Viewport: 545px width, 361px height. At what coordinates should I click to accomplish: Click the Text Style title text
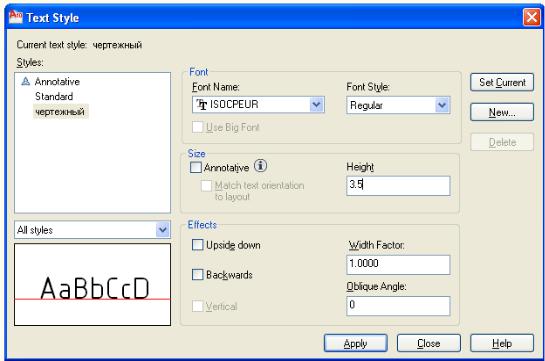click(x=52, y=18)
